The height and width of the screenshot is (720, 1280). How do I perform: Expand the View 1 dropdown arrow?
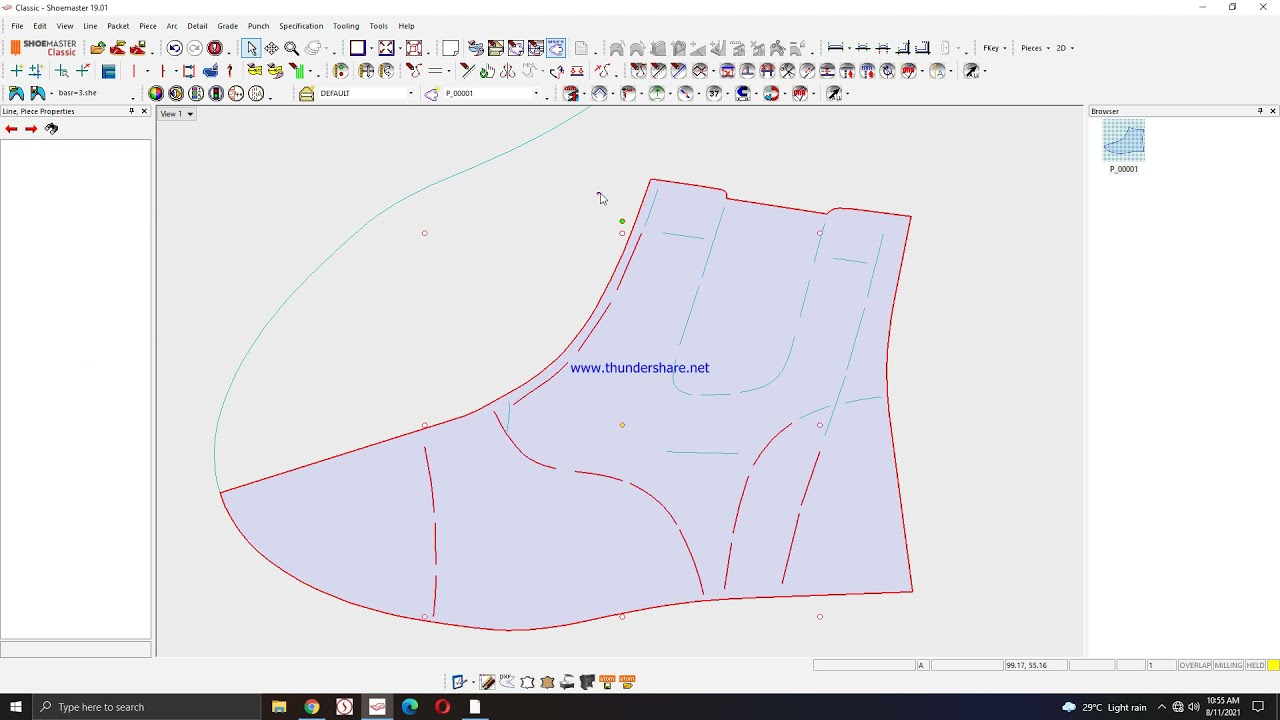(190, 114)
